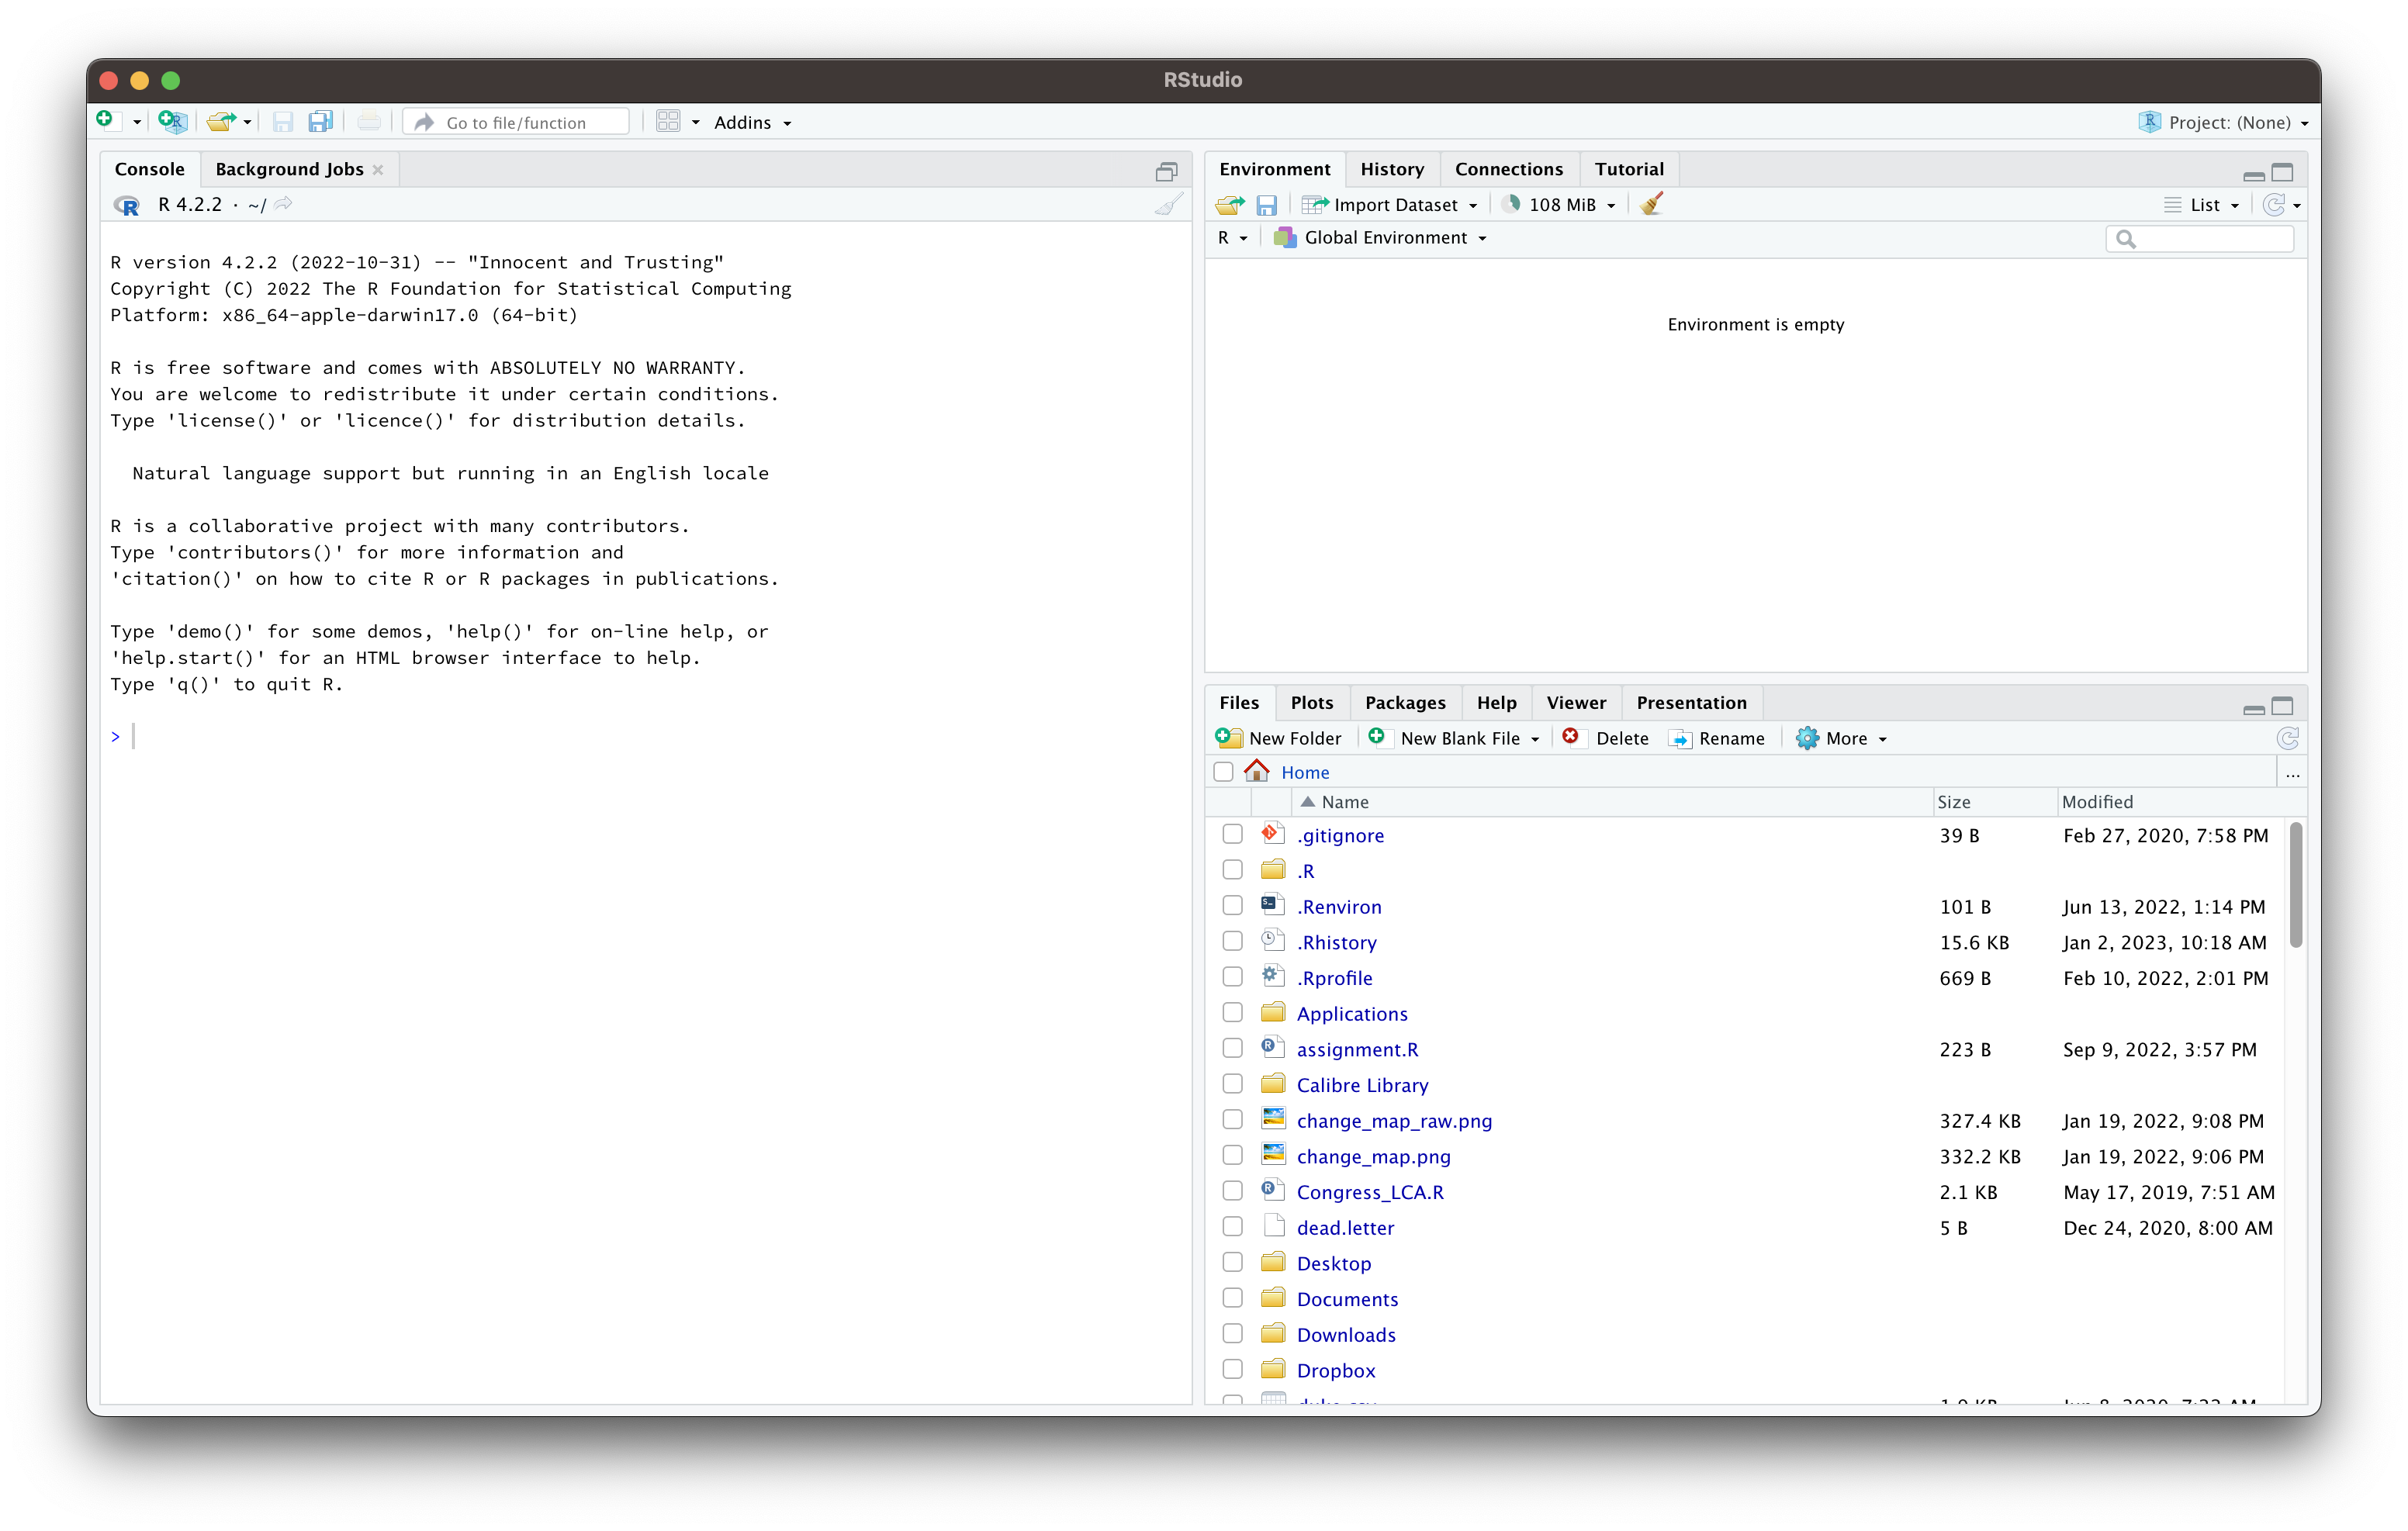The image size is (2408, 1531).
Task: Refresh the Files pane listing
Action: click(2287, 738)
